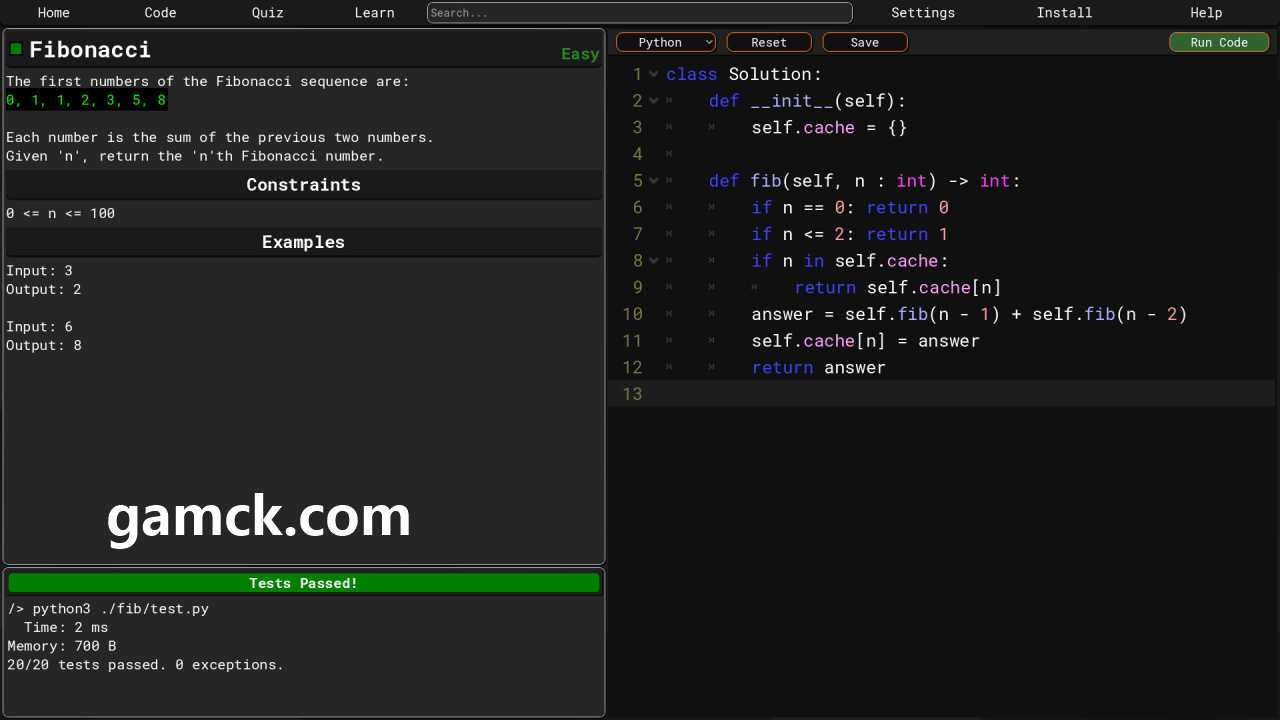
Task: Place cursor on 'self.cache = {}' line
Action: (829, 127)
